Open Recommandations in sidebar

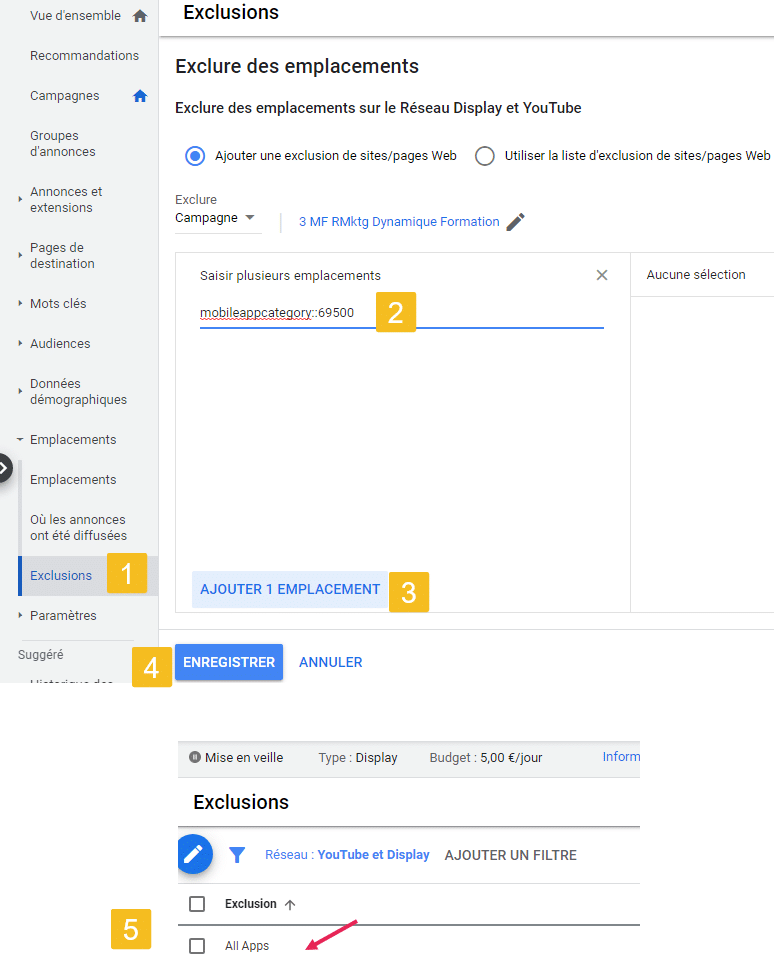[84, 56]
